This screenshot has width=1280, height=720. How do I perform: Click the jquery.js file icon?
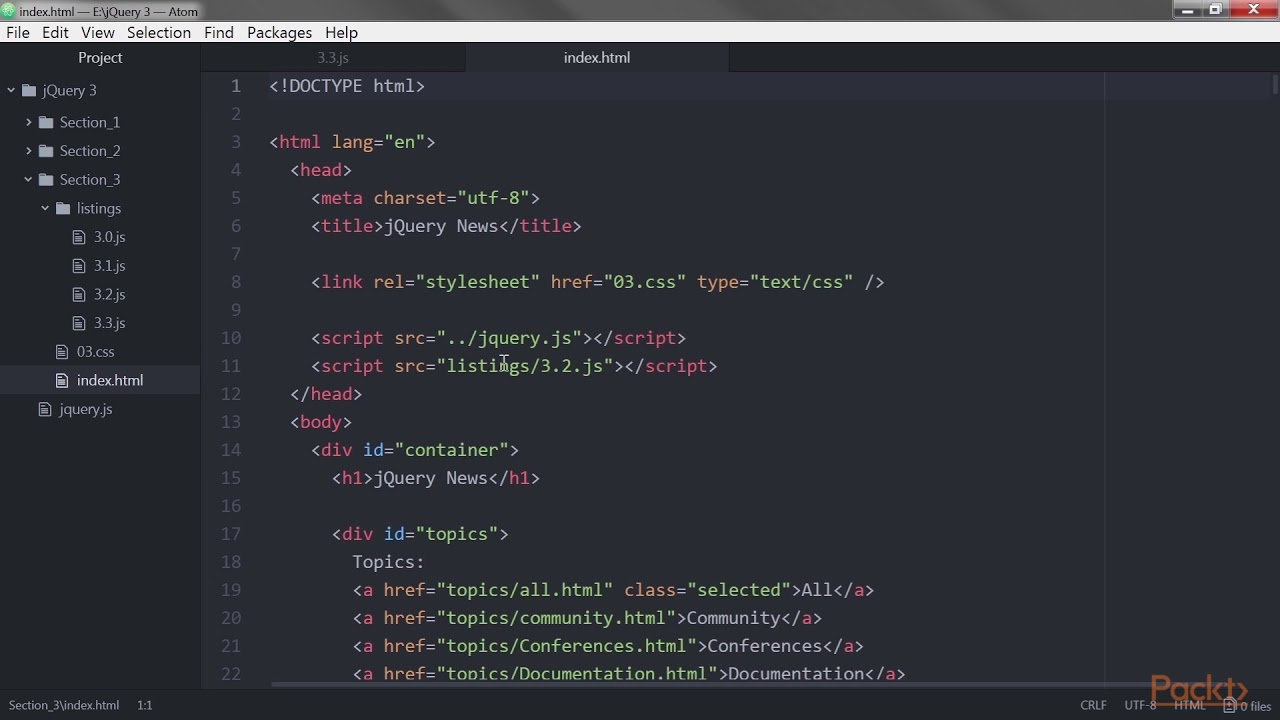point(45,409)
